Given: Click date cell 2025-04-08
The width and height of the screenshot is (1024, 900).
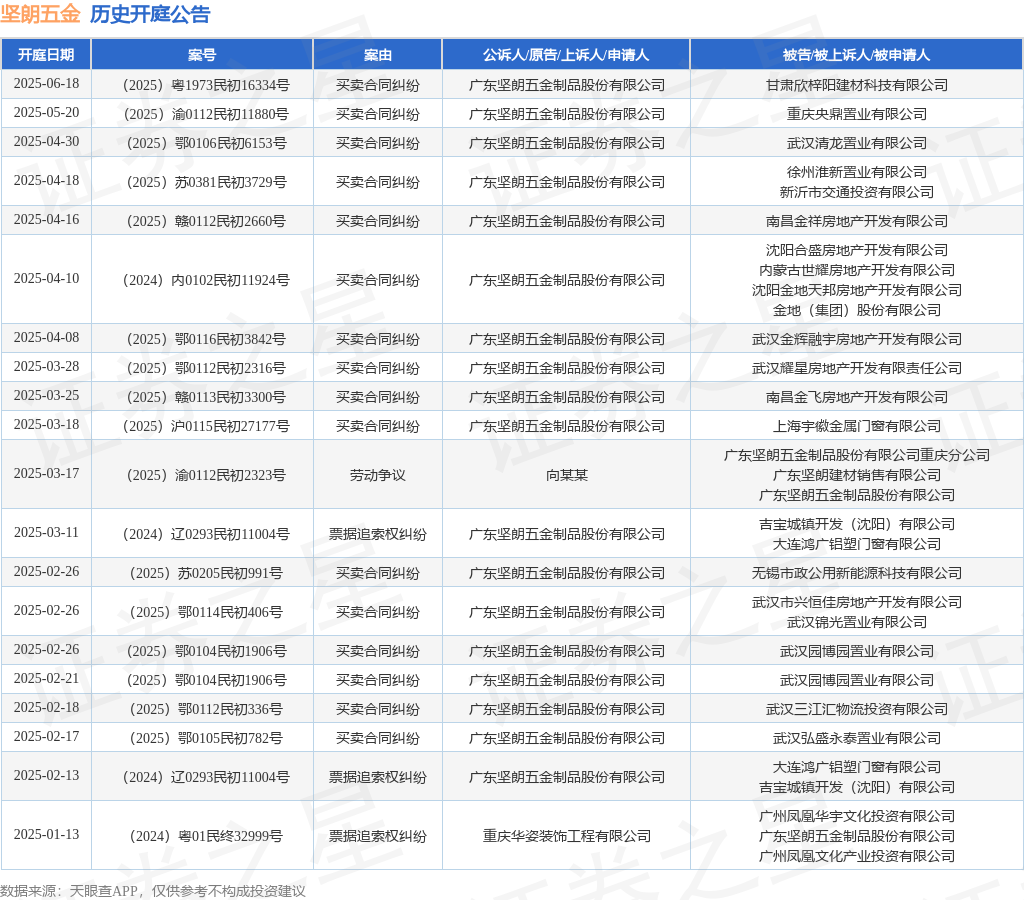Looking at the screenshot, I should point(46,337).
